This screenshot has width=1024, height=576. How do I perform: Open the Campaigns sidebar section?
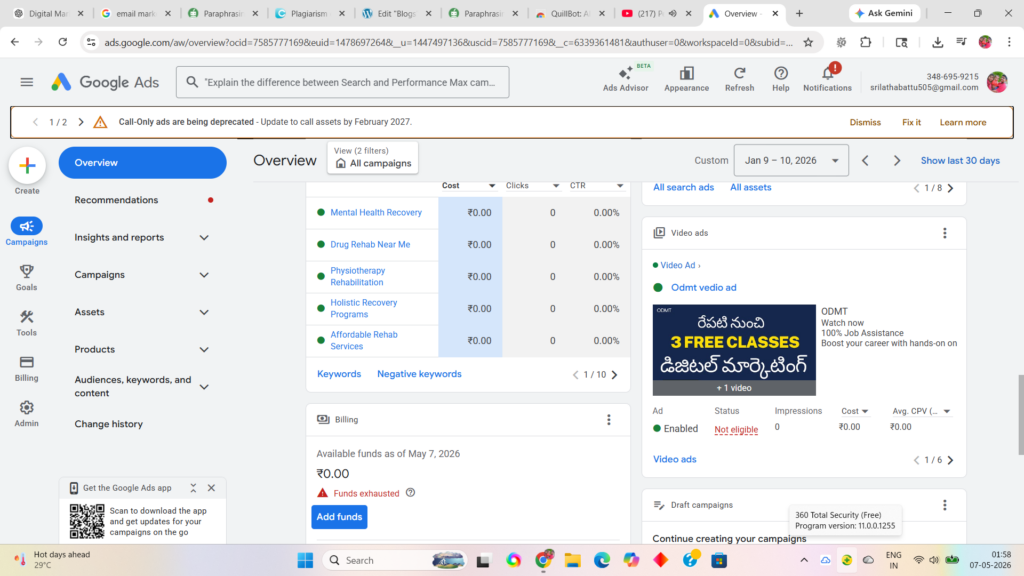click(26, 232)
